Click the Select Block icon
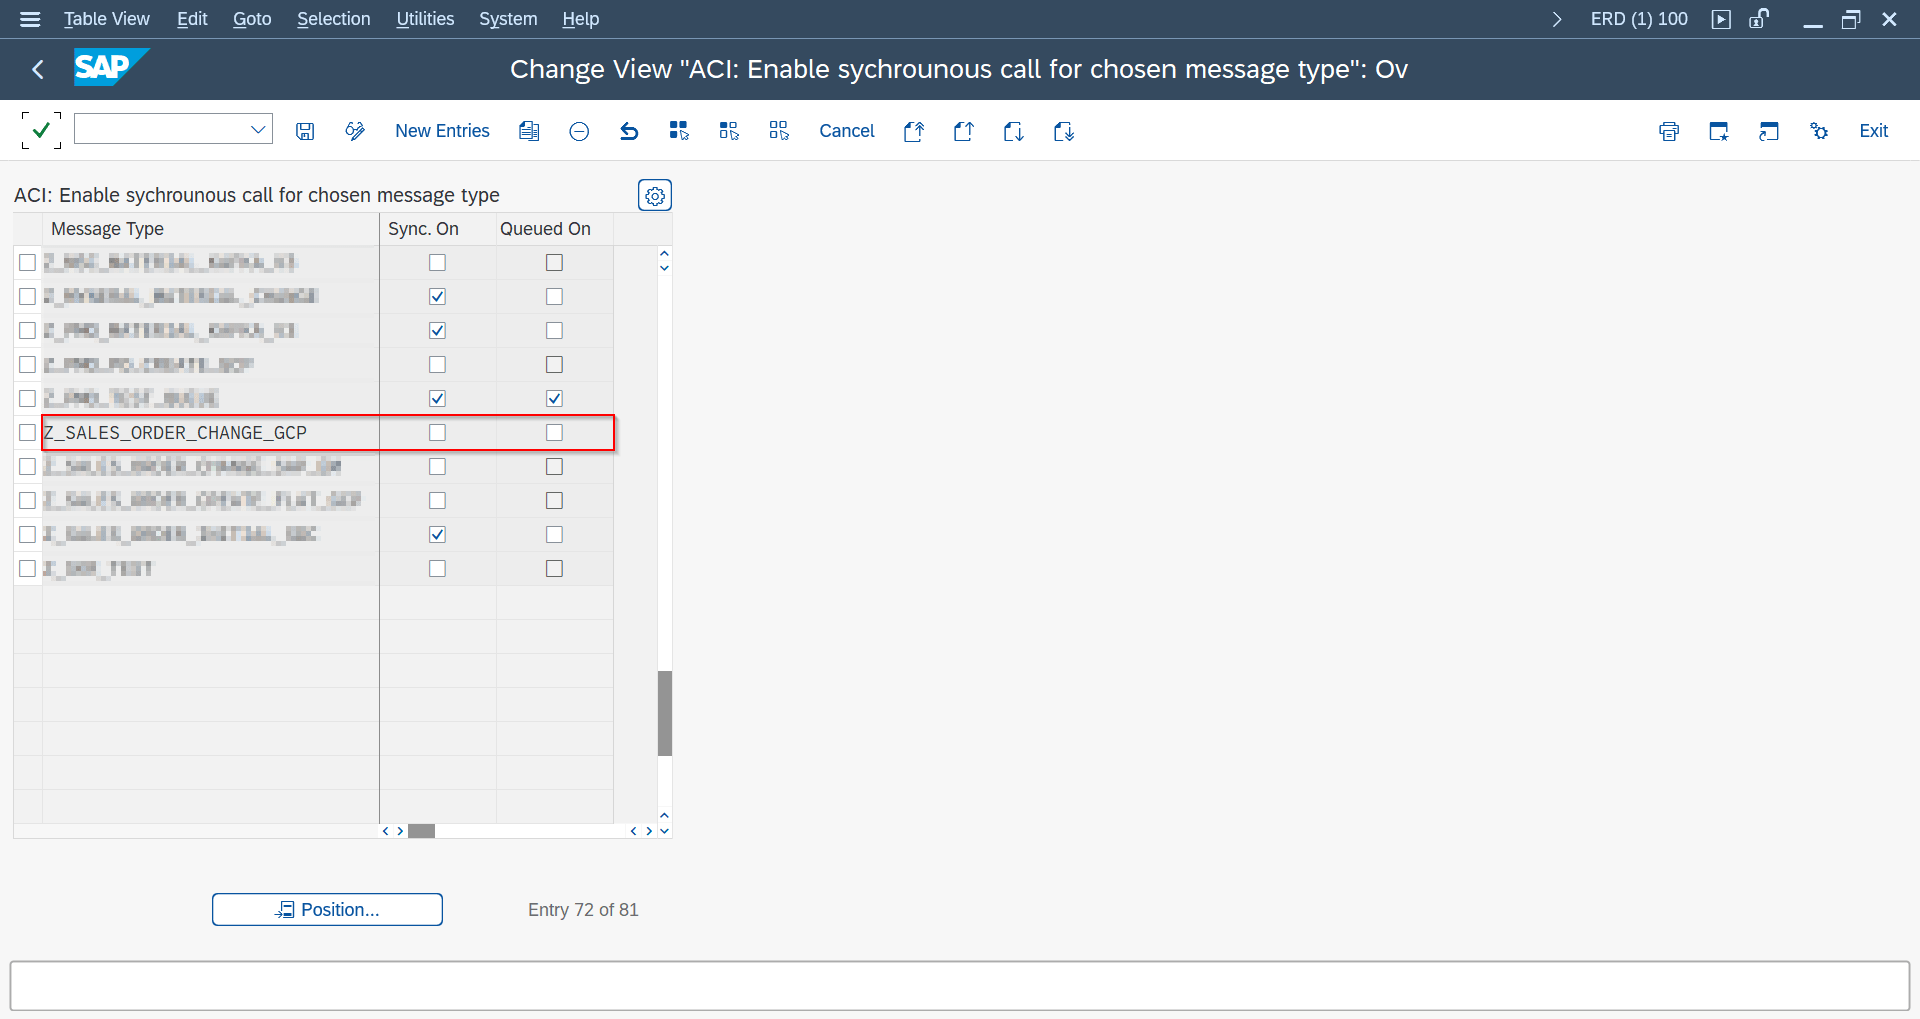The width and height of the screenshot is (1920, 1019). point(729,131)
